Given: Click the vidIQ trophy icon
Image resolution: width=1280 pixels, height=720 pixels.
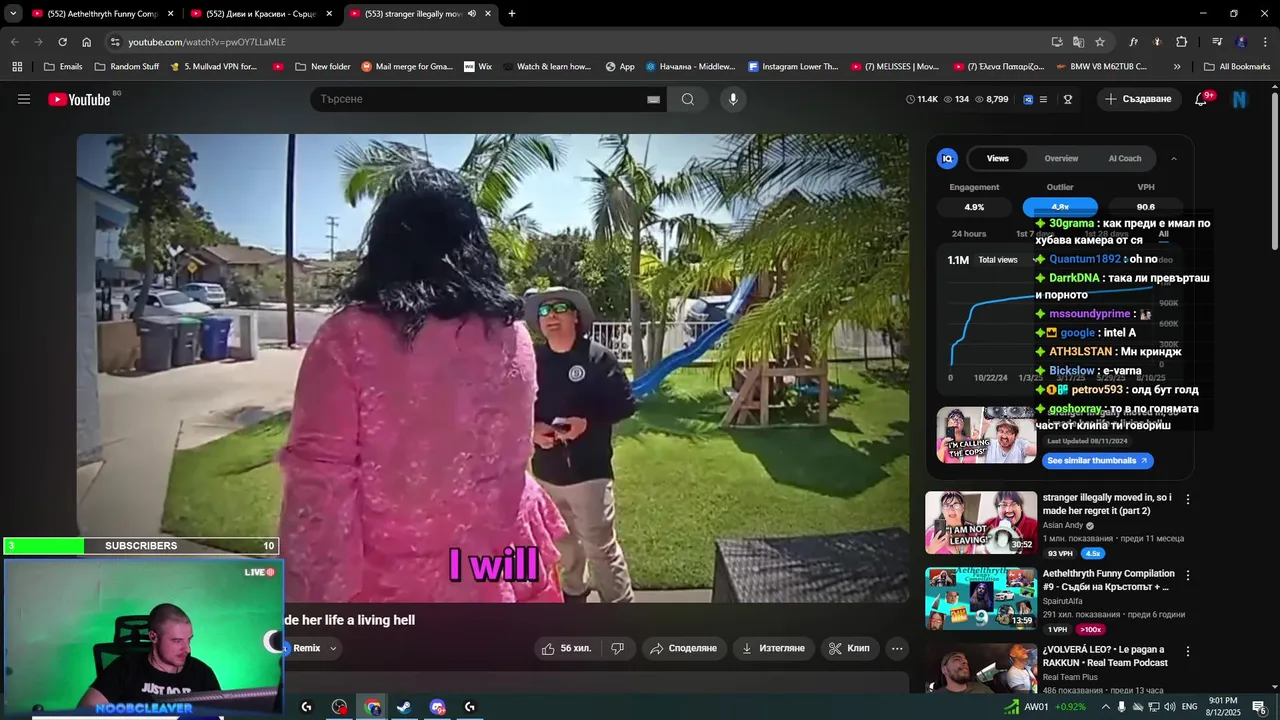Looking at the screenshot, I should coord(1068,99).
